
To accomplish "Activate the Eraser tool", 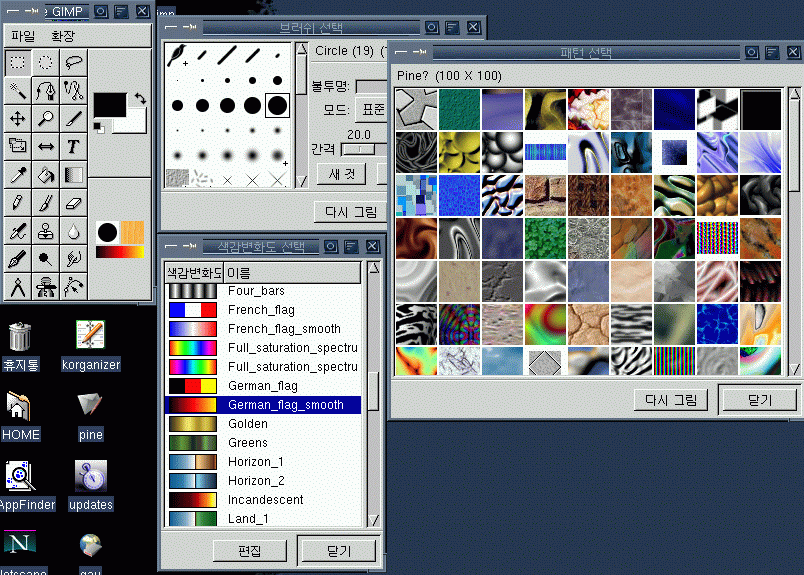I will (x=73, y=203).
